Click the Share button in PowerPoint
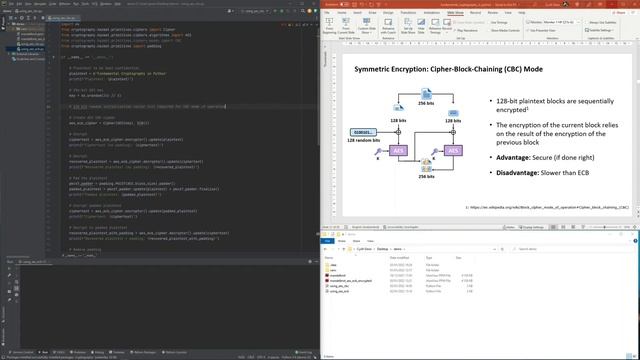This screenshot has width=640, height=360. pyautogui.click(x=619, y=13)
